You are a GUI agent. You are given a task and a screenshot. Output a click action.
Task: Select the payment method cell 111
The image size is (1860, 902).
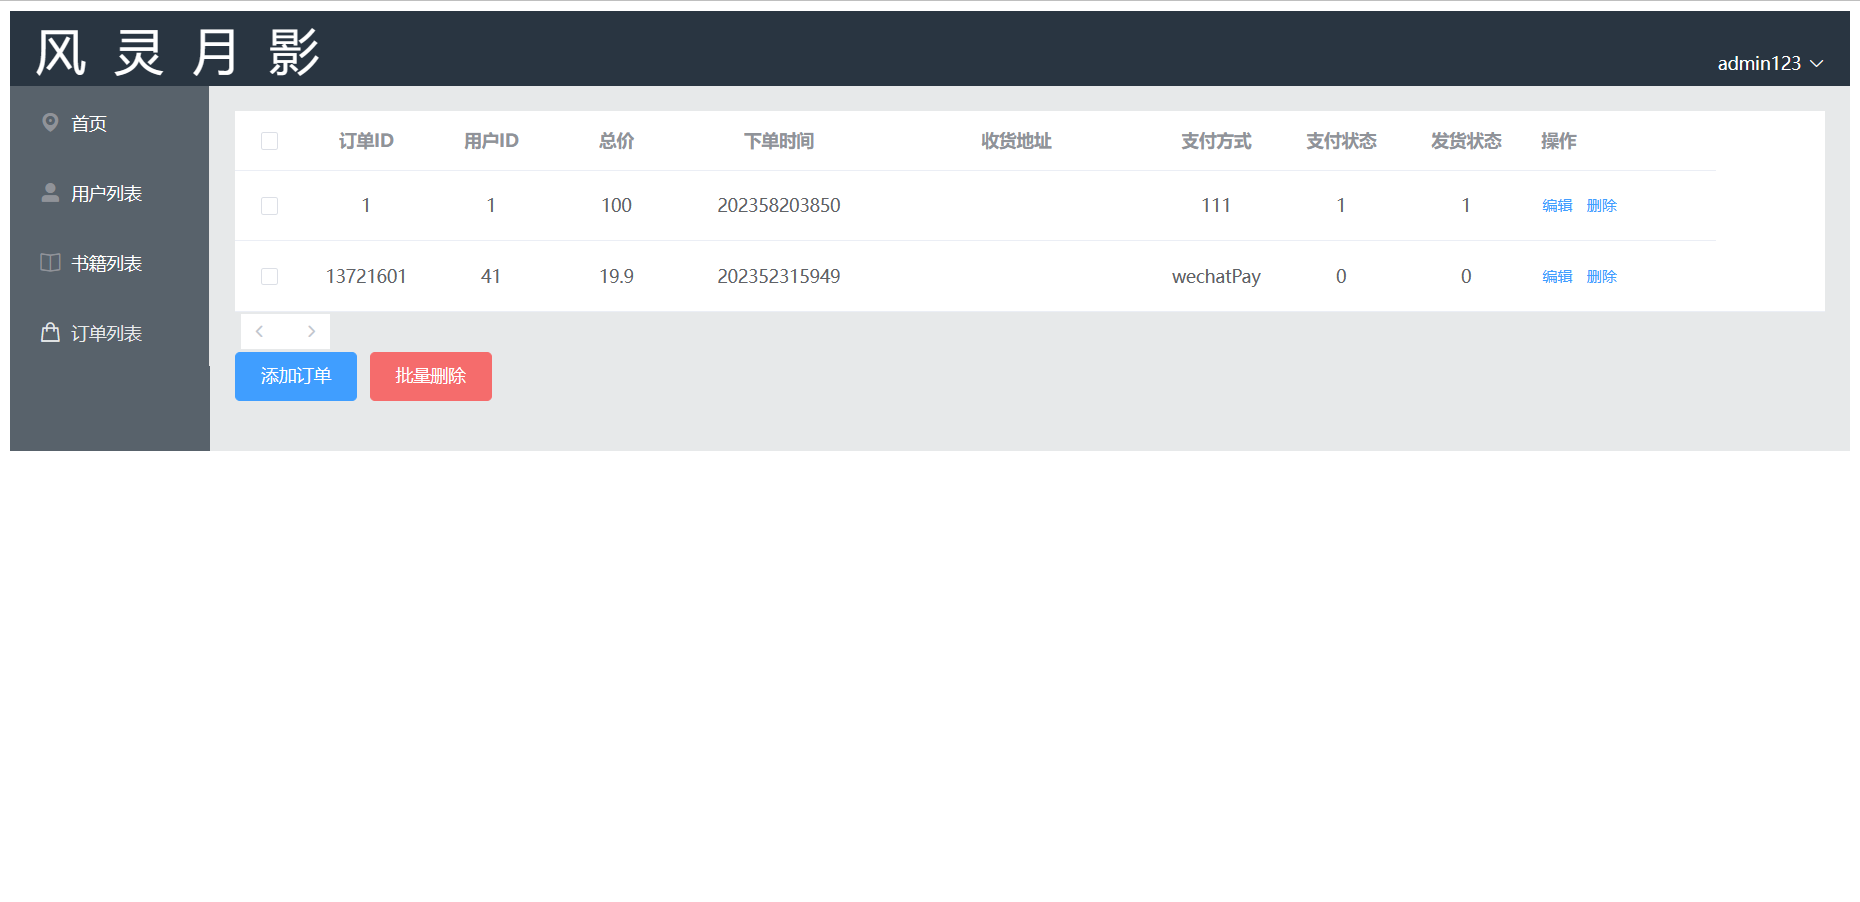coord(1216,205)
